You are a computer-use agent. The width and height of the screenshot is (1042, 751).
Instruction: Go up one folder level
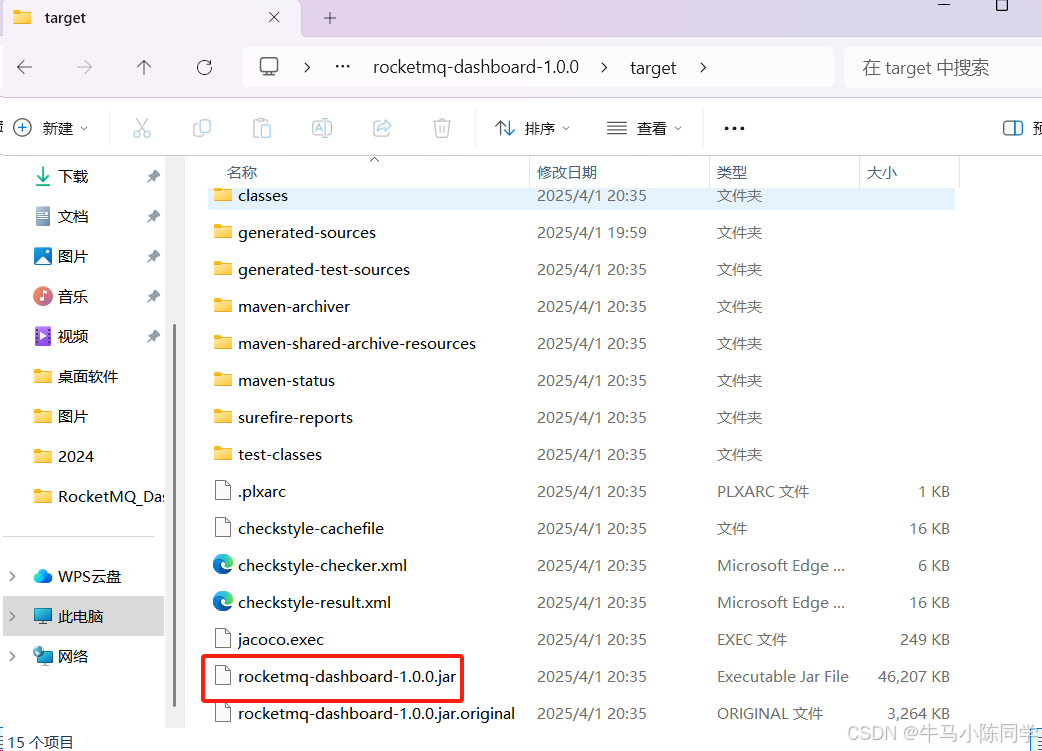144,67
